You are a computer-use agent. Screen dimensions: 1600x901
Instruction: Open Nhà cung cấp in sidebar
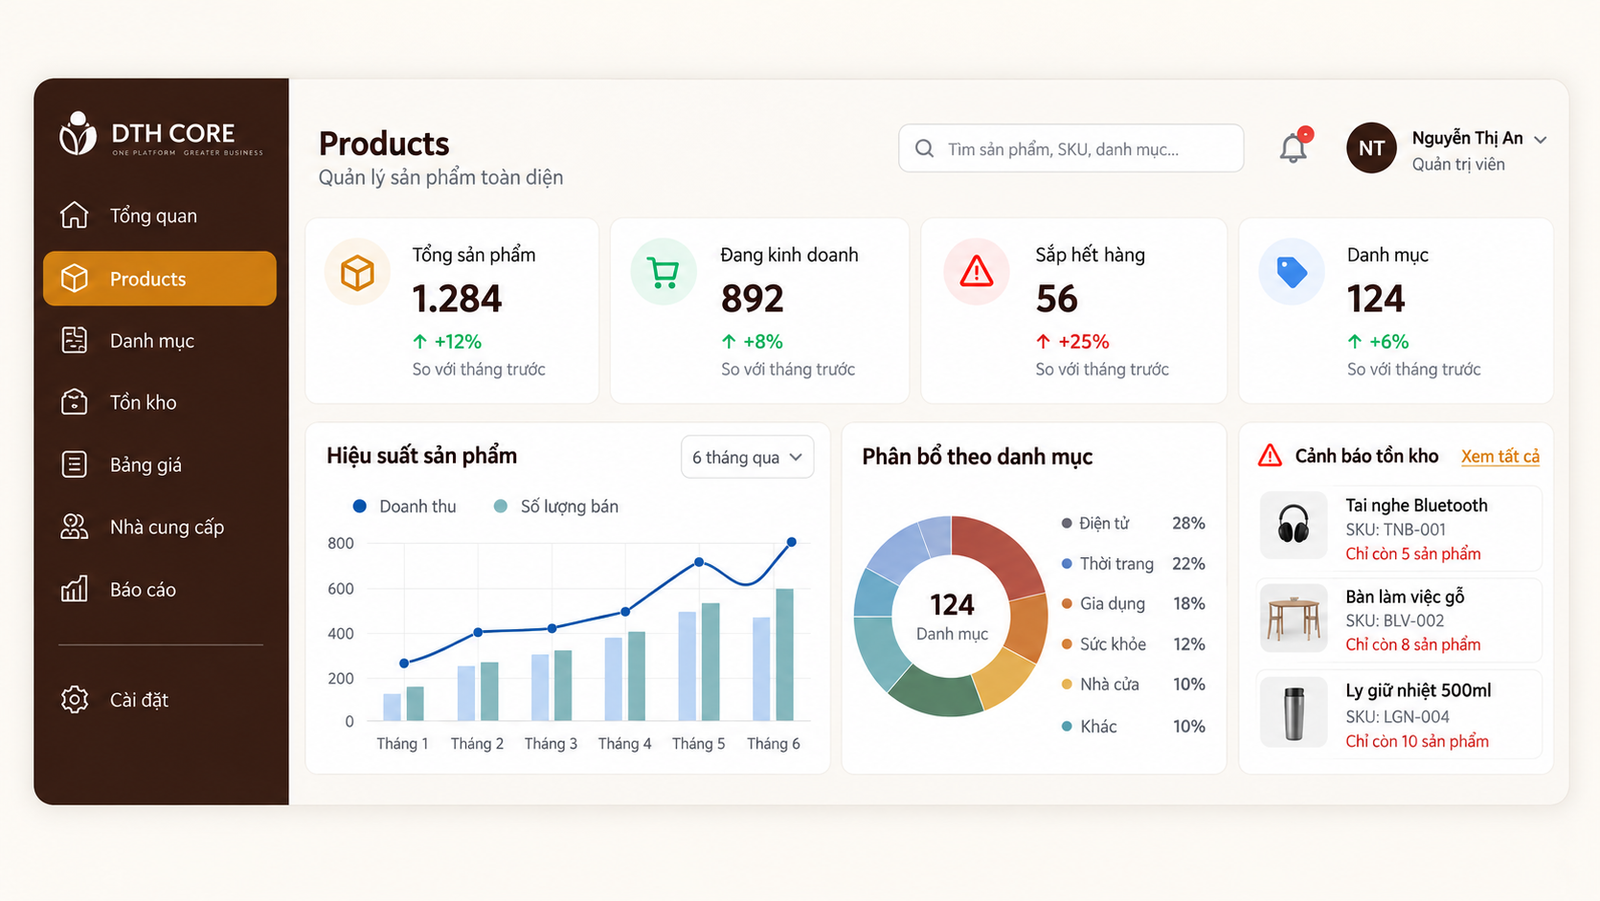(160, 526)
